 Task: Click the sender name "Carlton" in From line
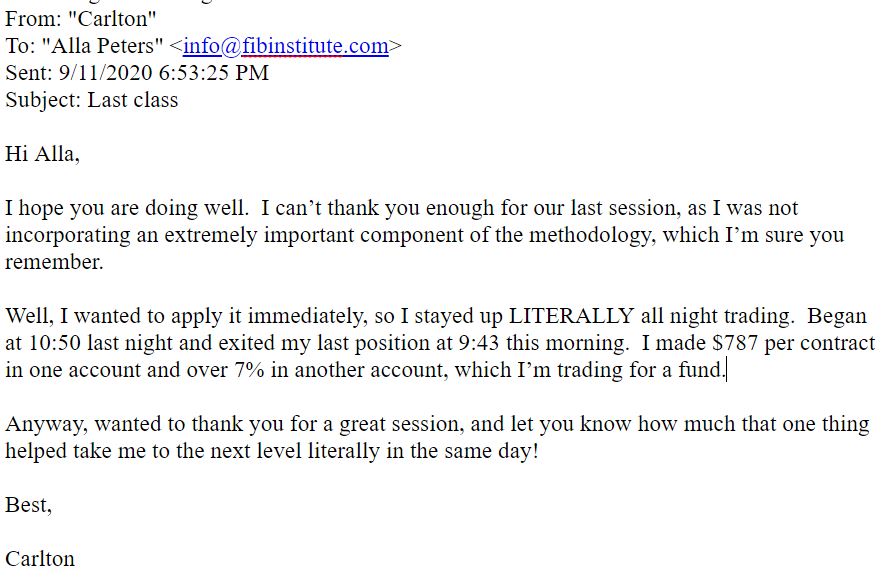click(x=112, y=19)
